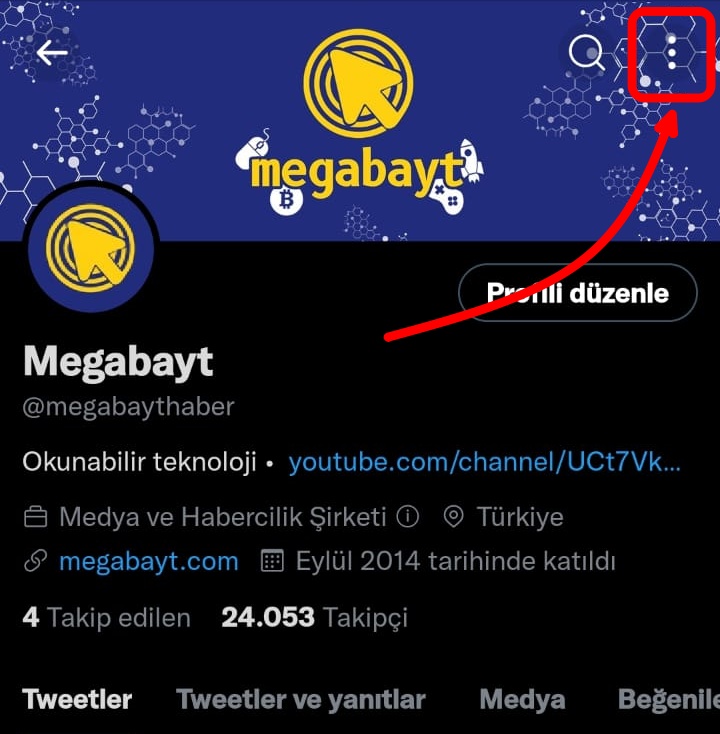720x734 pixels.
Task: Switch to the Beğeniler tab
Action: tap(669, 700)
